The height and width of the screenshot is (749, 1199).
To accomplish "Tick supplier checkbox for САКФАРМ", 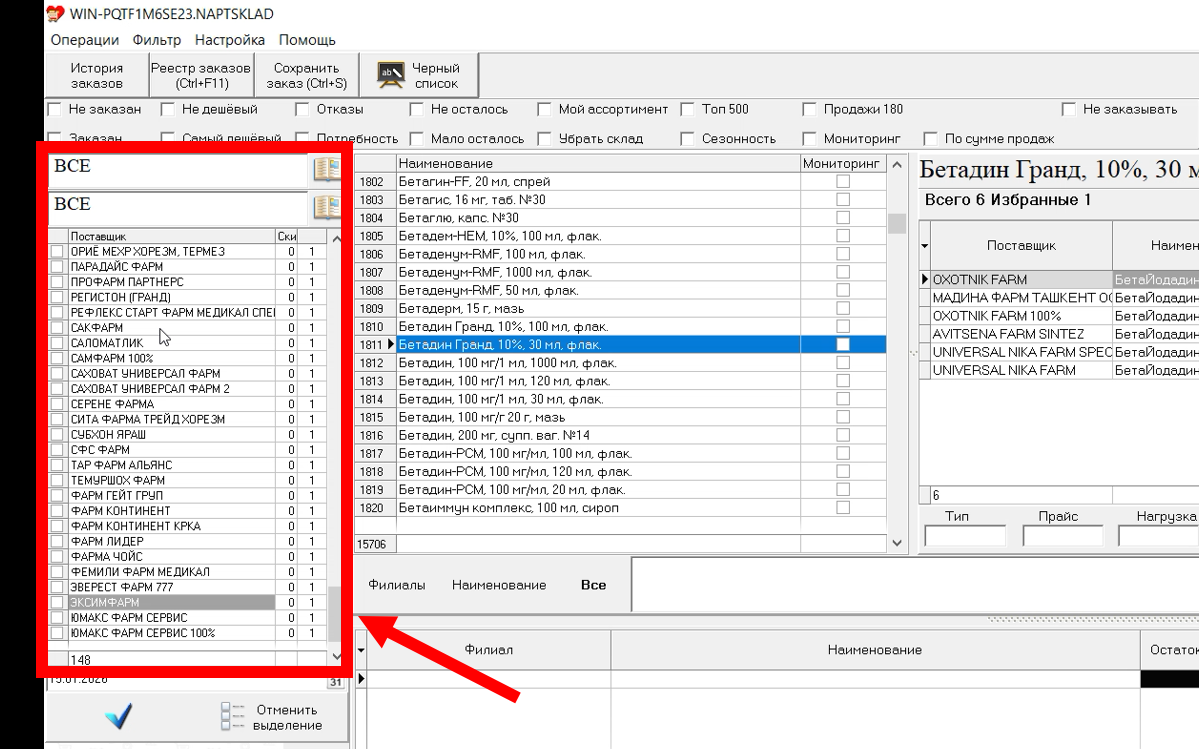I will tap(57, 327).
